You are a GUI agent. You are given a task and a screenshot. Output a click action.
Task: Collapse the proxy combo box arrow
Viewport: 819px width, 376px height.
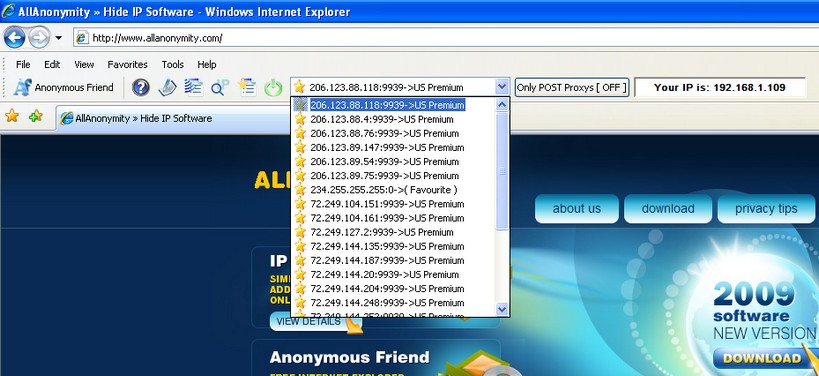(501, 87)
